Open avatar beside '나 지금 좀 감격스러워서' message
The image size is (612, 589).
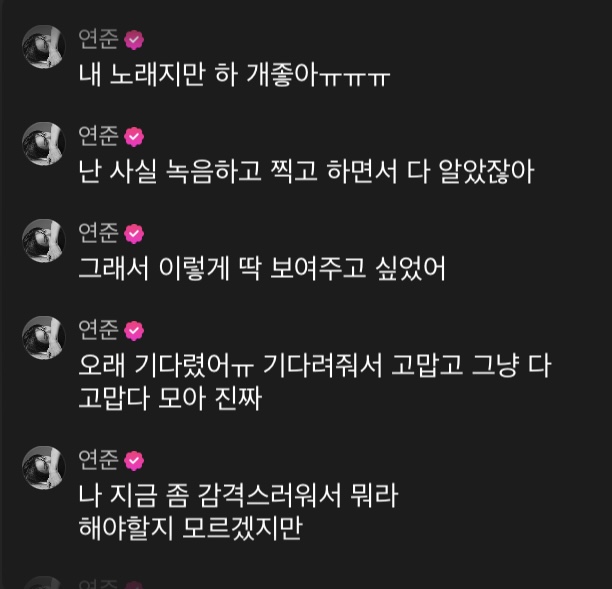click(x=43, y=468)
